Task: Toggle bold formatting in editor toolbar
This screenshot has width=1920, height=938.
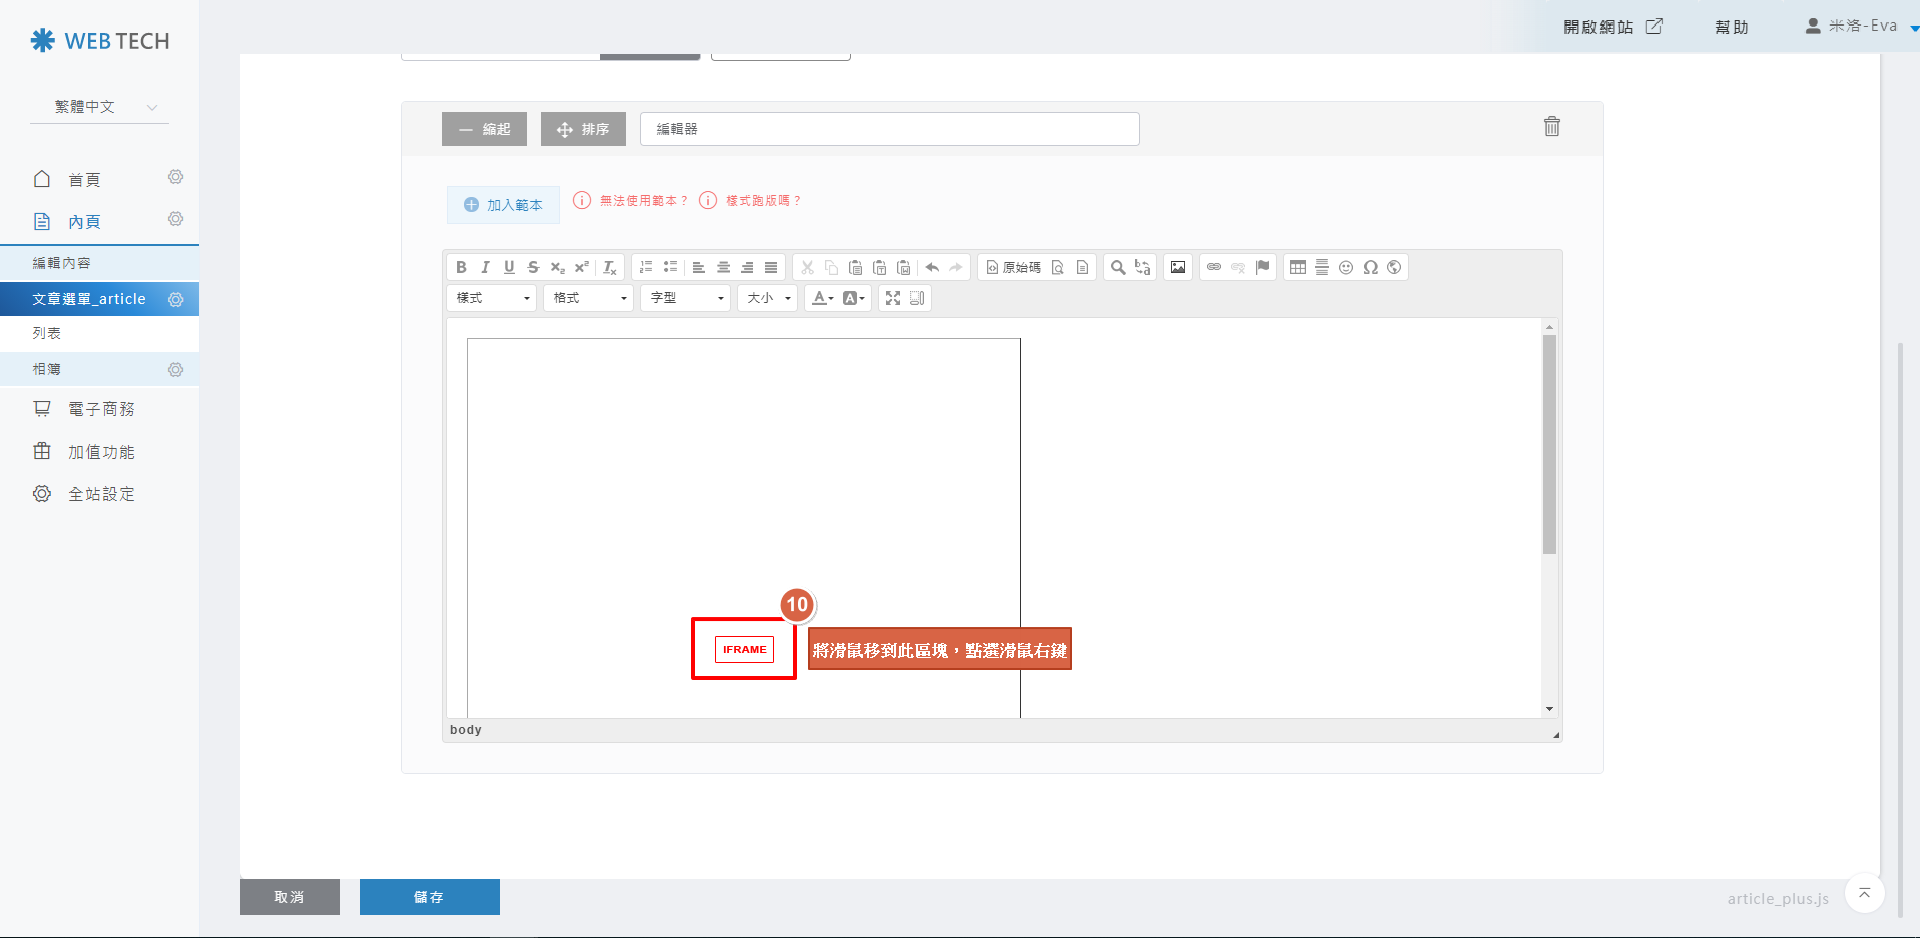Action: click(x=461, y=267)
